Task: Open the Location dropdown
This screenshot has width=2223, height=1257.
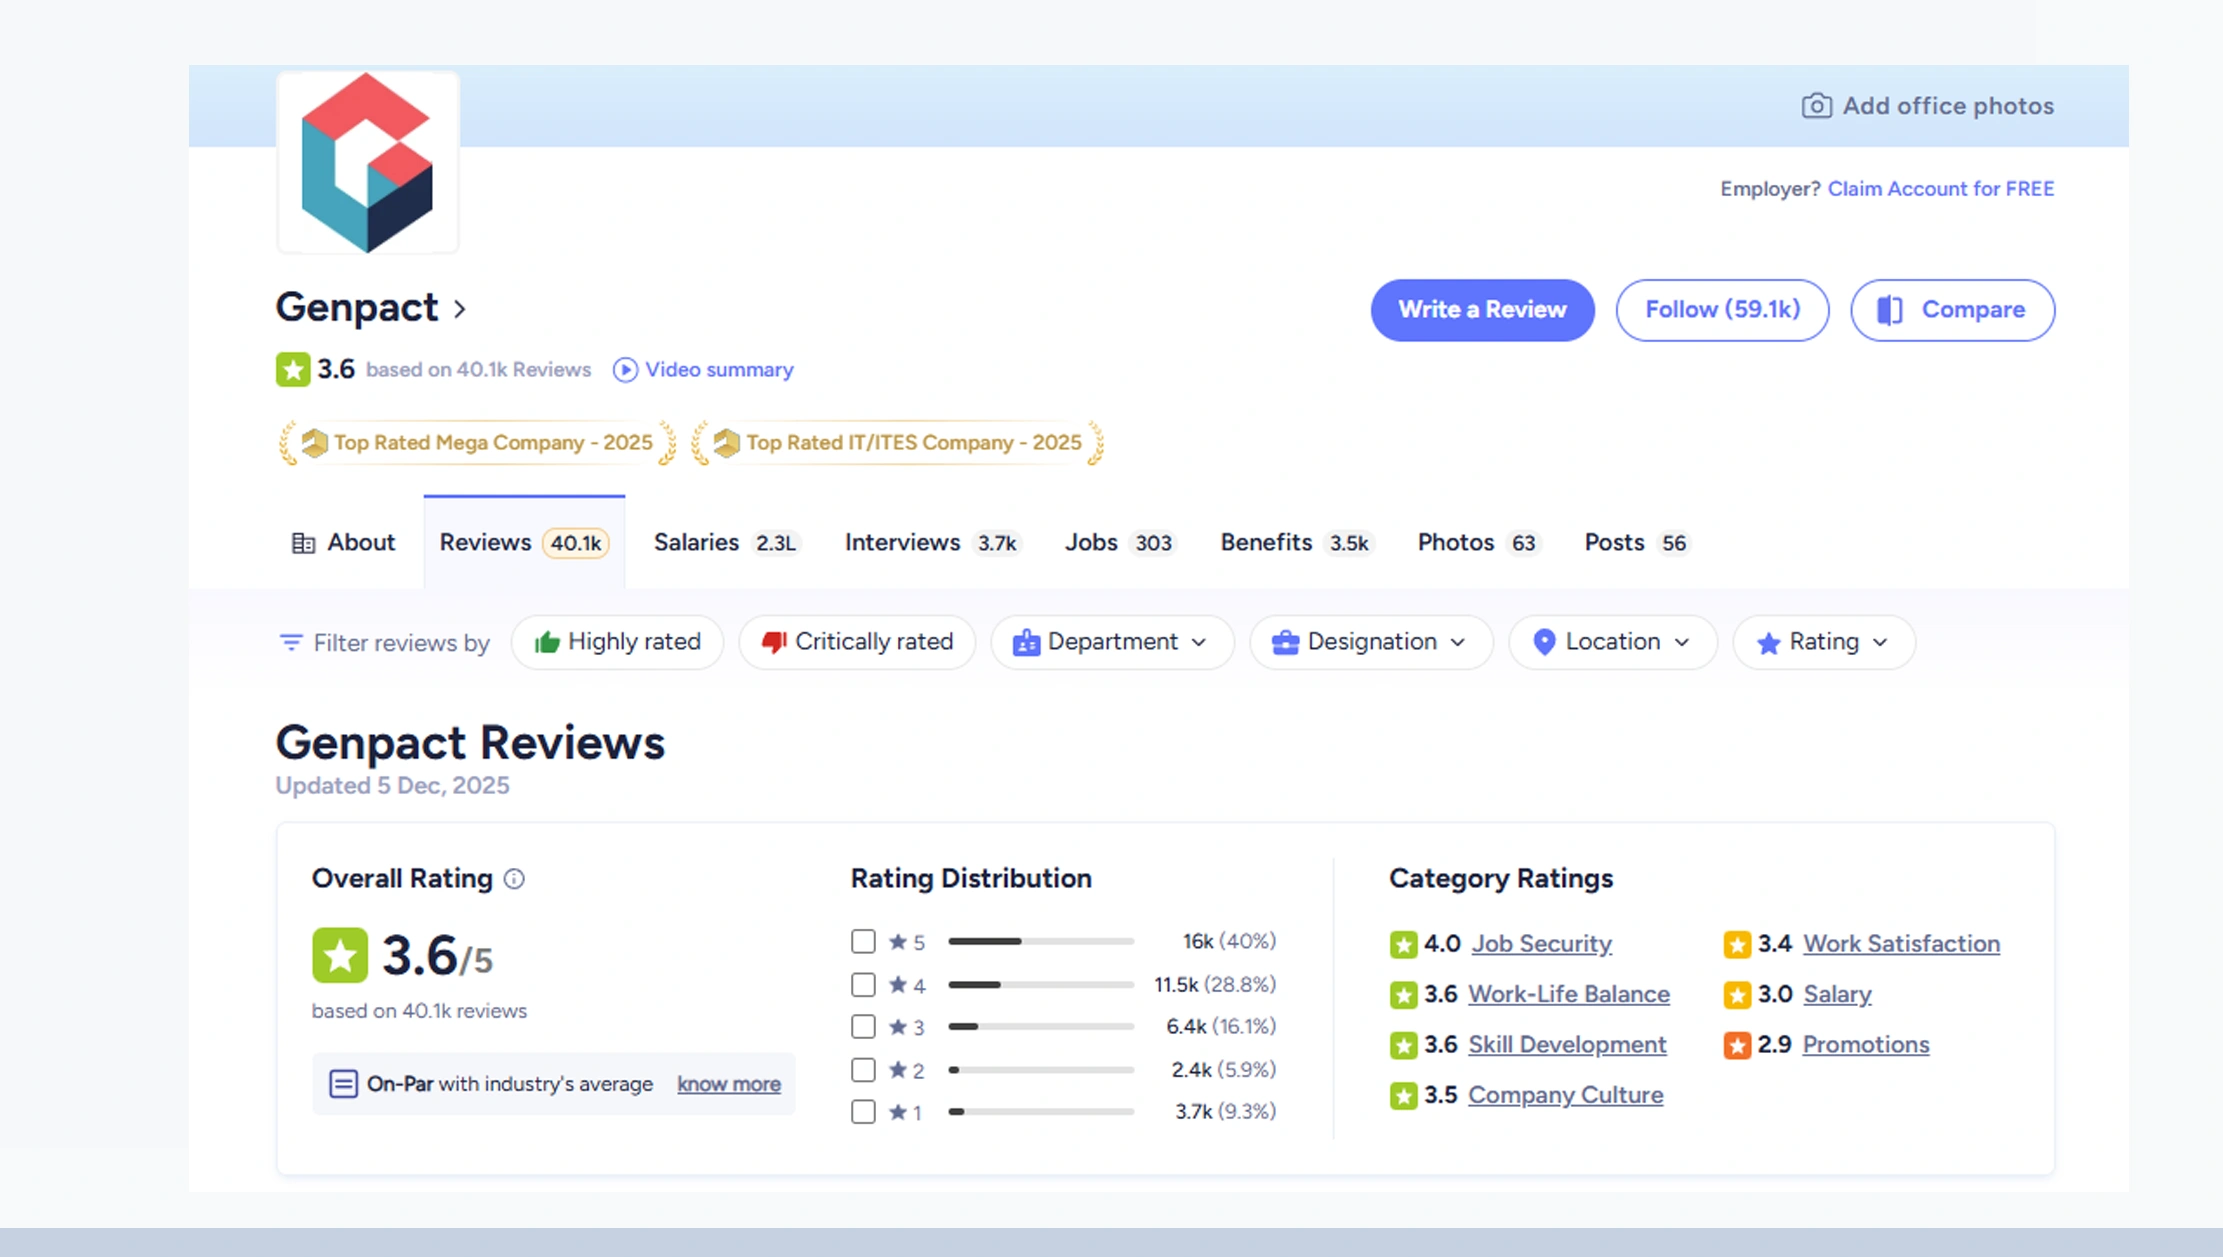Action: pyautogui.click(x=1611, y=642)
